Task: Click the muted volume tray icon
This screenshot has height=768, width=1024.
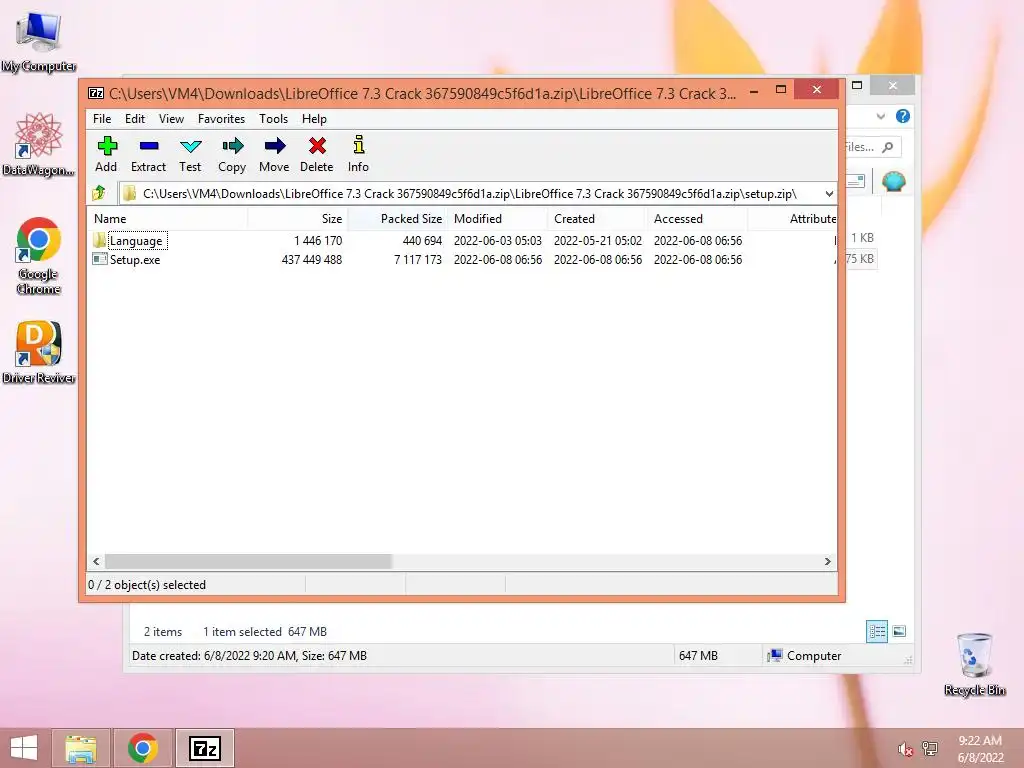Action: [905, 750]
